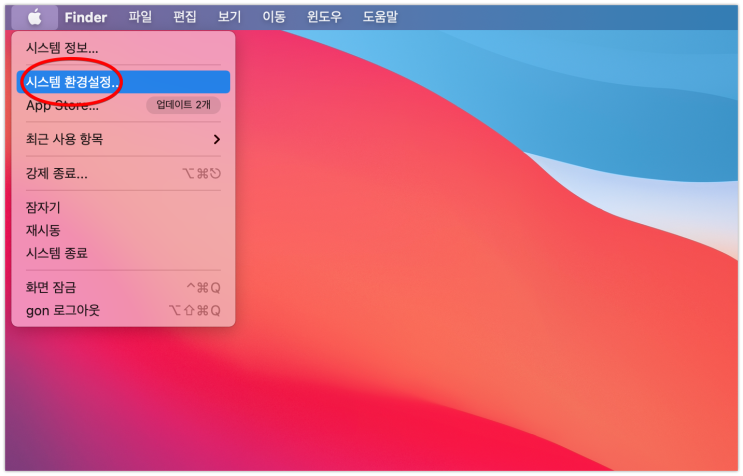Select 화면 잠금 menu entry
Image resolution: width=743 pixels, height=476 pixels.
click(x=123, y=287)
